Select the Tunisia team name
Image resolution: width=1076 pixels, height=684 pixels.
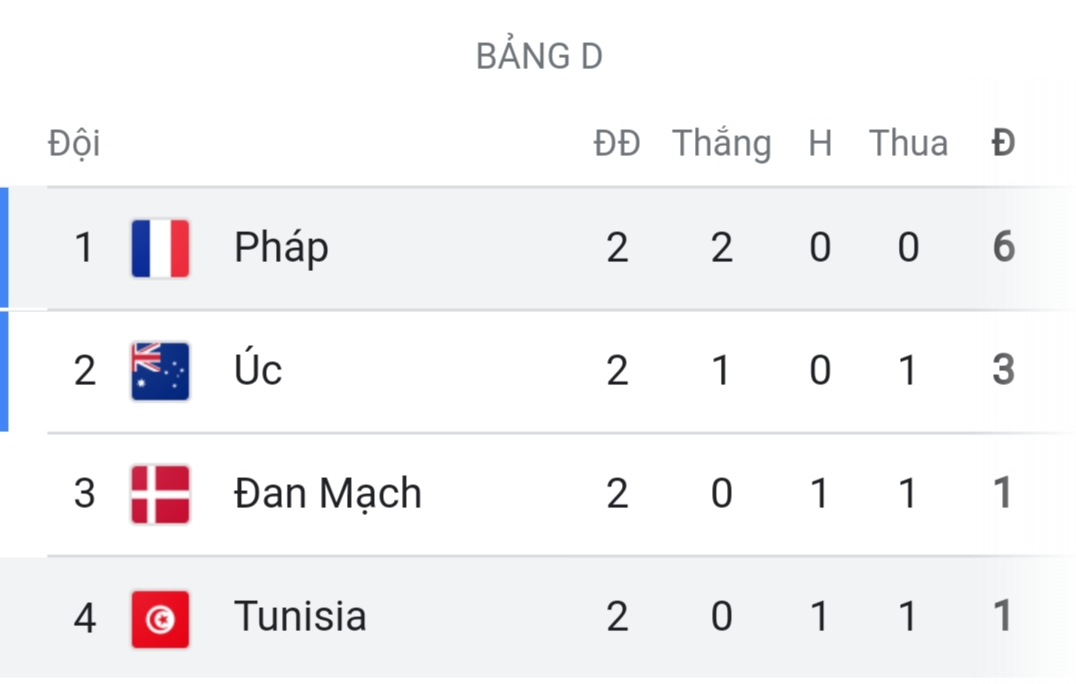click(300, 617)
